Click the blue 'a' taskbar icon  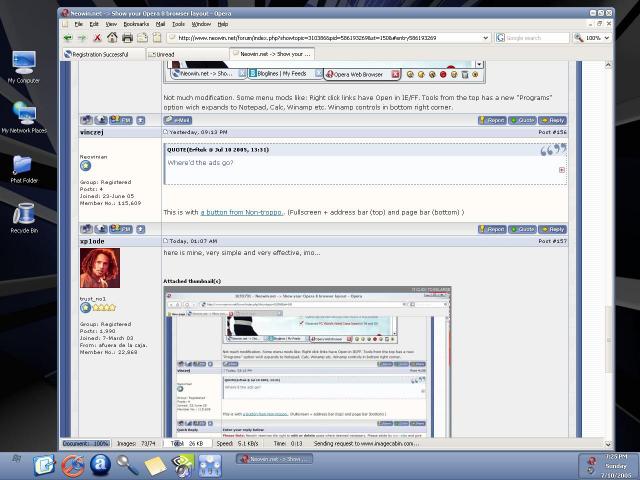[x=100, y=465]
